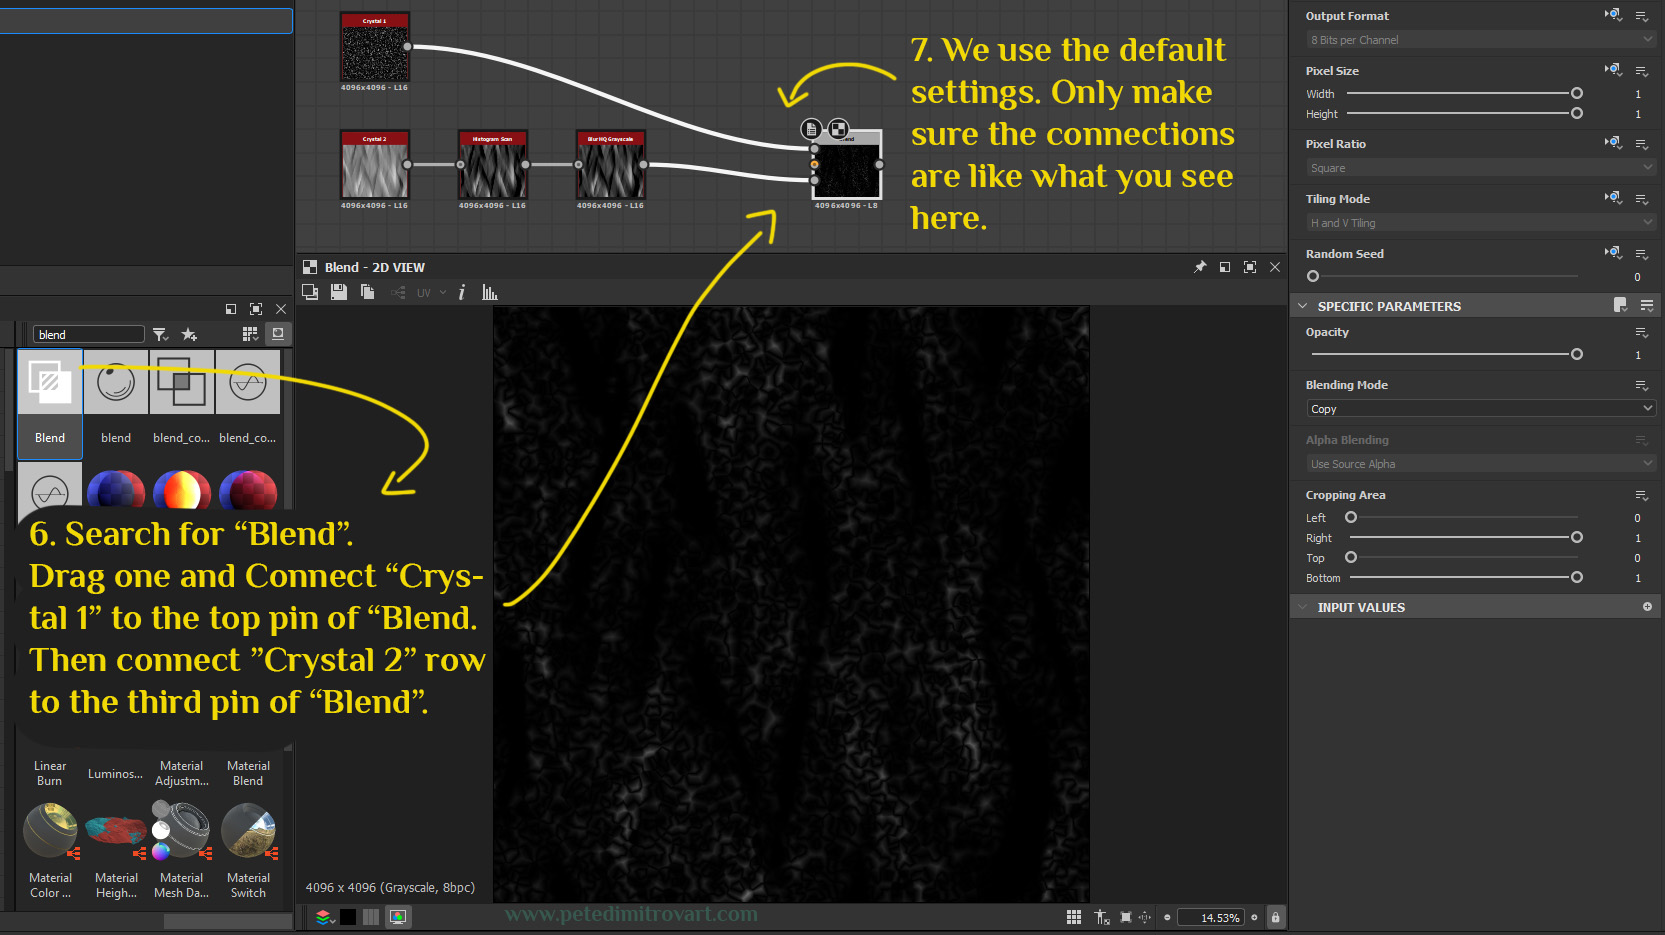The width and height of the screenshot is (1665, 935).
Task: Adjust the Opacity slider handle
Action: coord(1577,354)
